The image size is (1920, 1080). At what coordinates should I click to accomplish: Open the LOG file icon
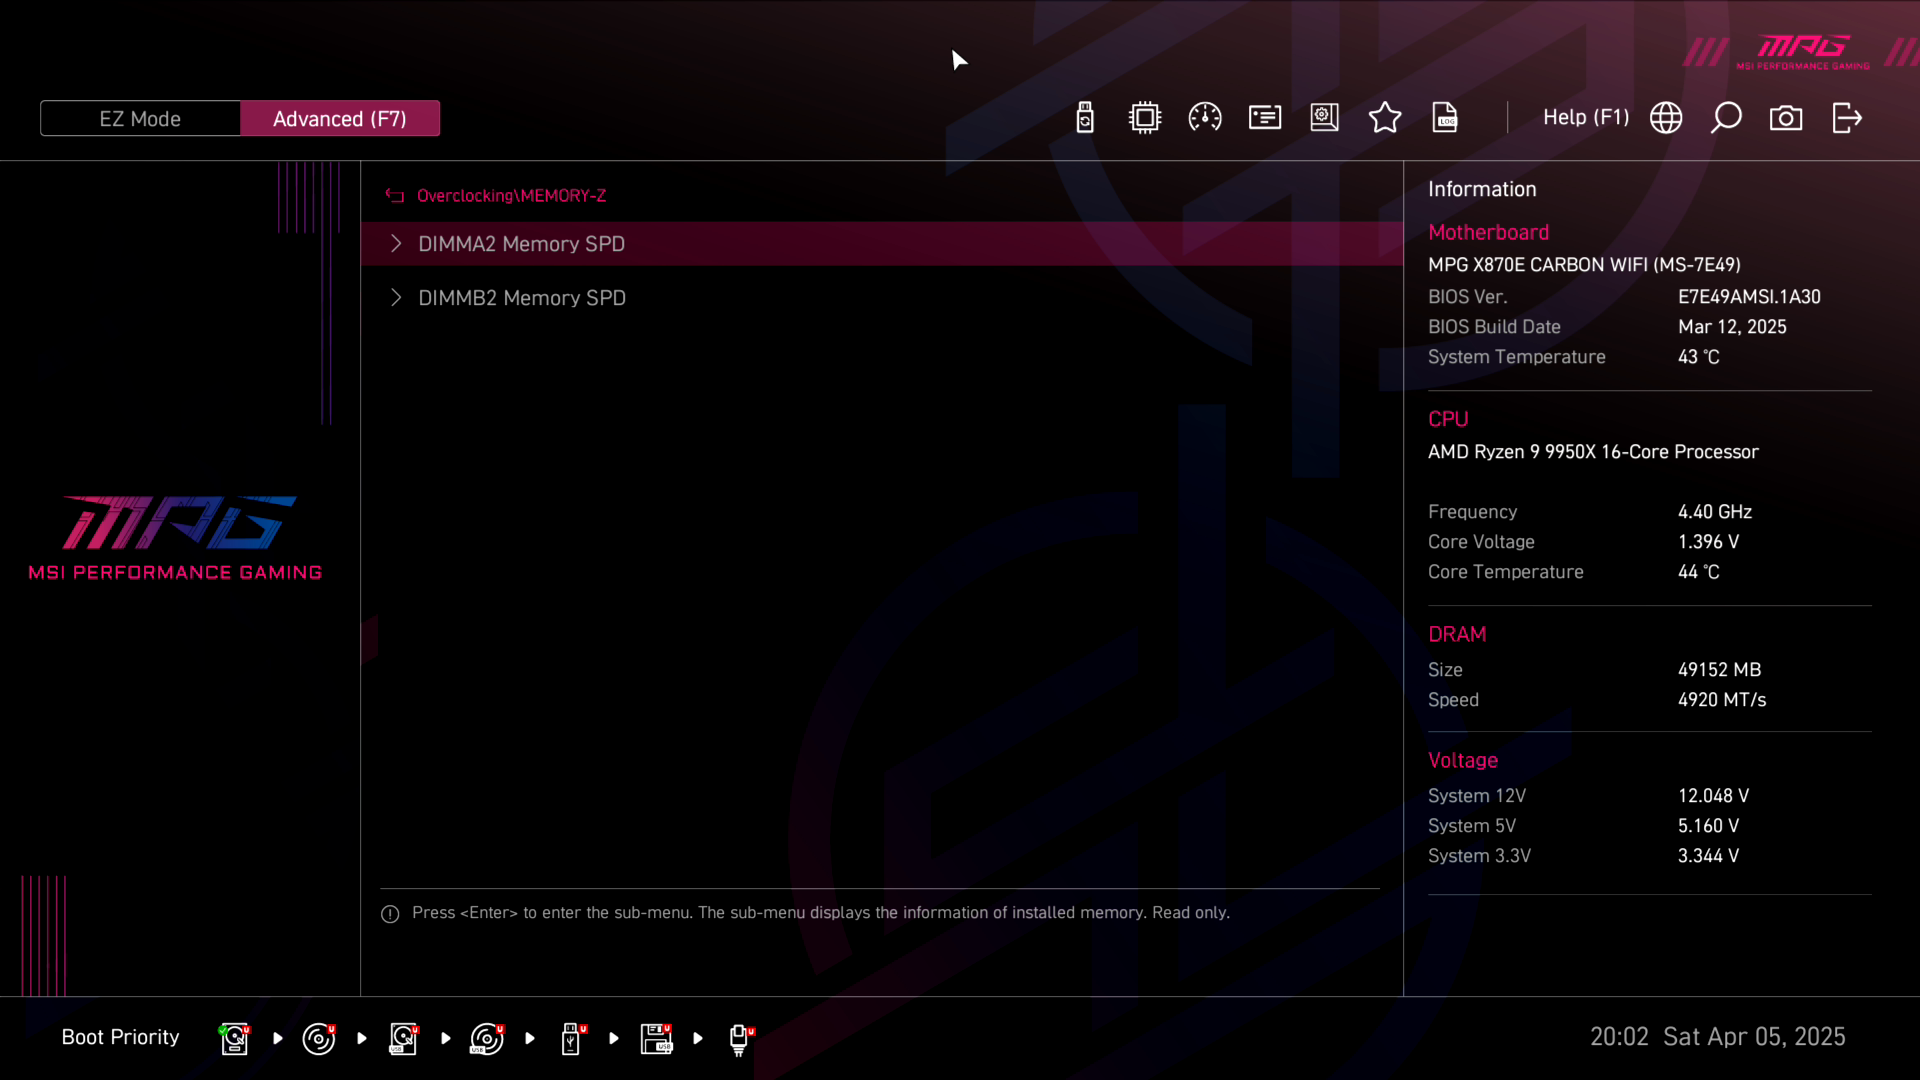(1445, 118)
